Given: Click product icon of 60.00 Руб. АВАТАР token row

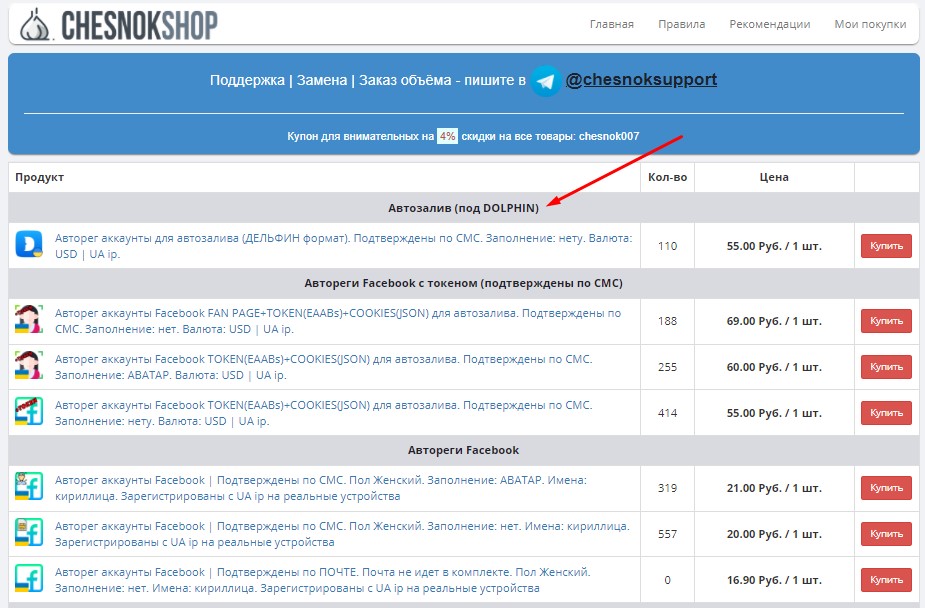Looking at the screenshot, I should [29, 366].
